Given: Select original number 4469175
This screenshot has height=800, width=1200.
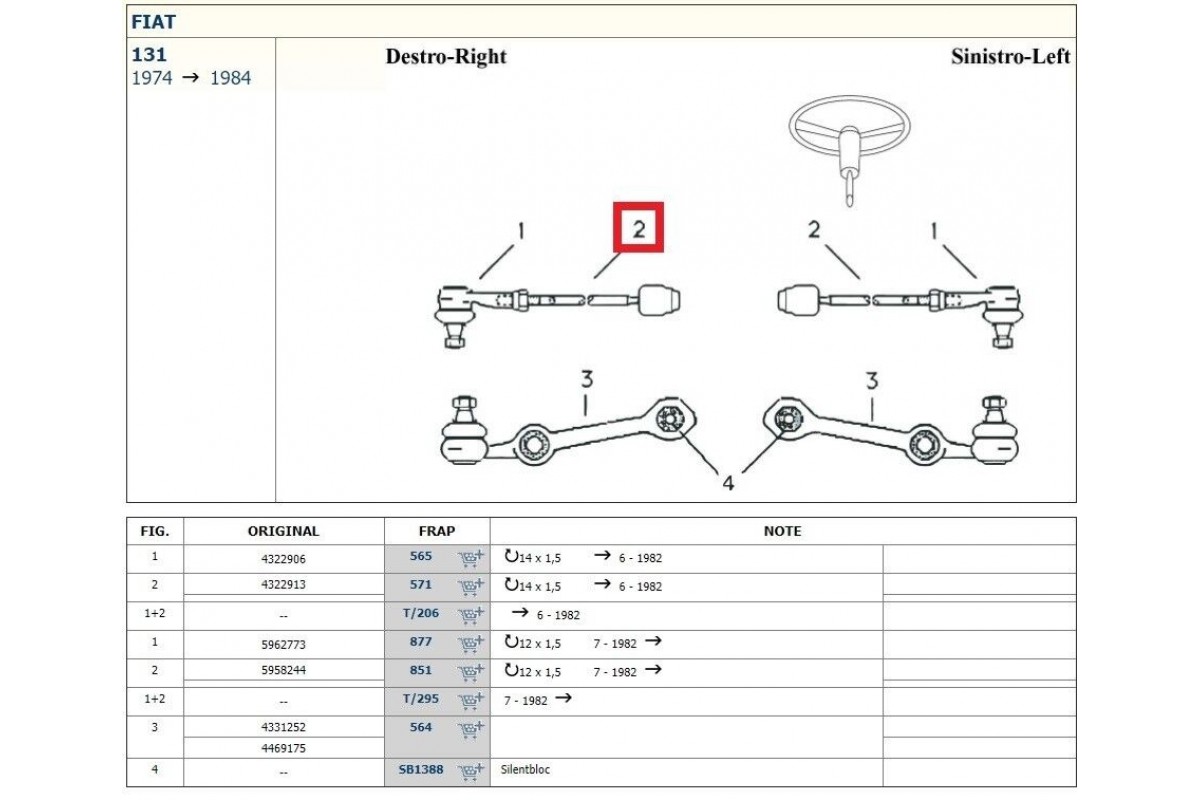Looking at the screenshot, I should pyautogui.click(x=283, y=748).
